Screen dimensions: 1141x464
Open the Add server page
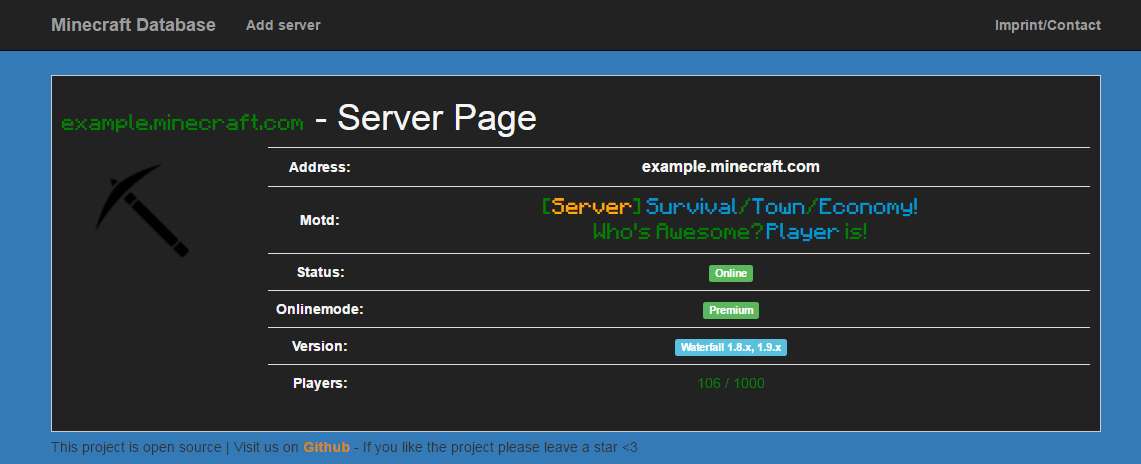(x=283, y=25)
